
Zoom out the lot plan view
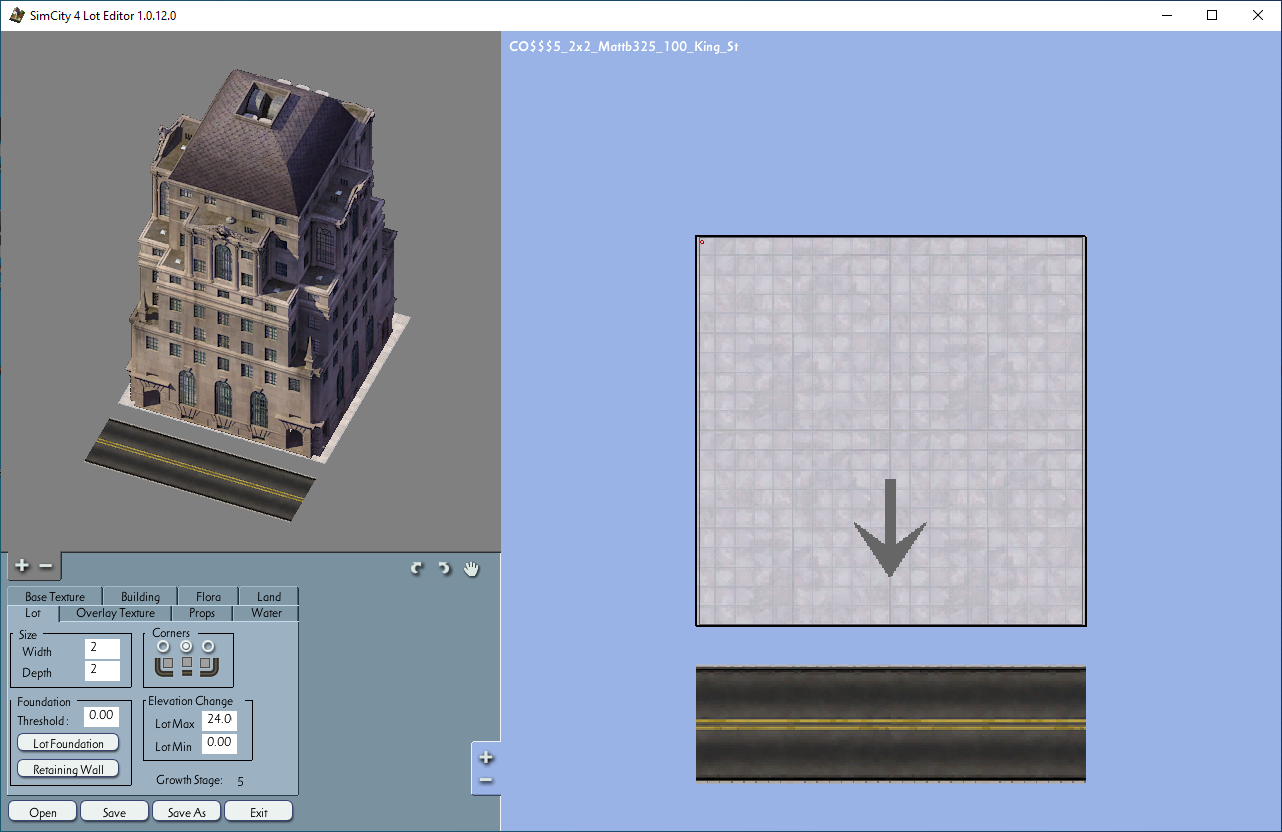pyautogui.click(x=486, y=780)
